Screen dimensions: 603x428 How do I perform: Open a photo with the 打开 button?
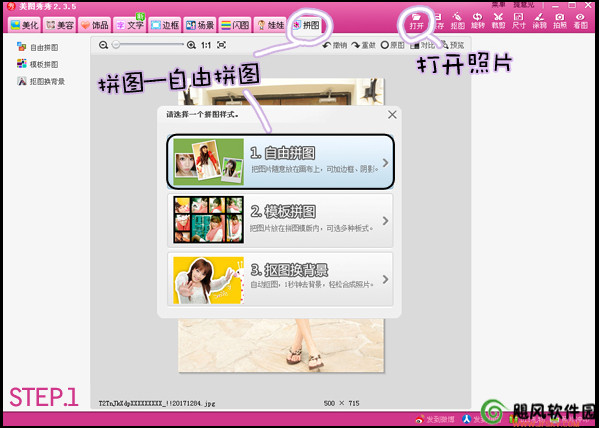(x=416, y=21)
